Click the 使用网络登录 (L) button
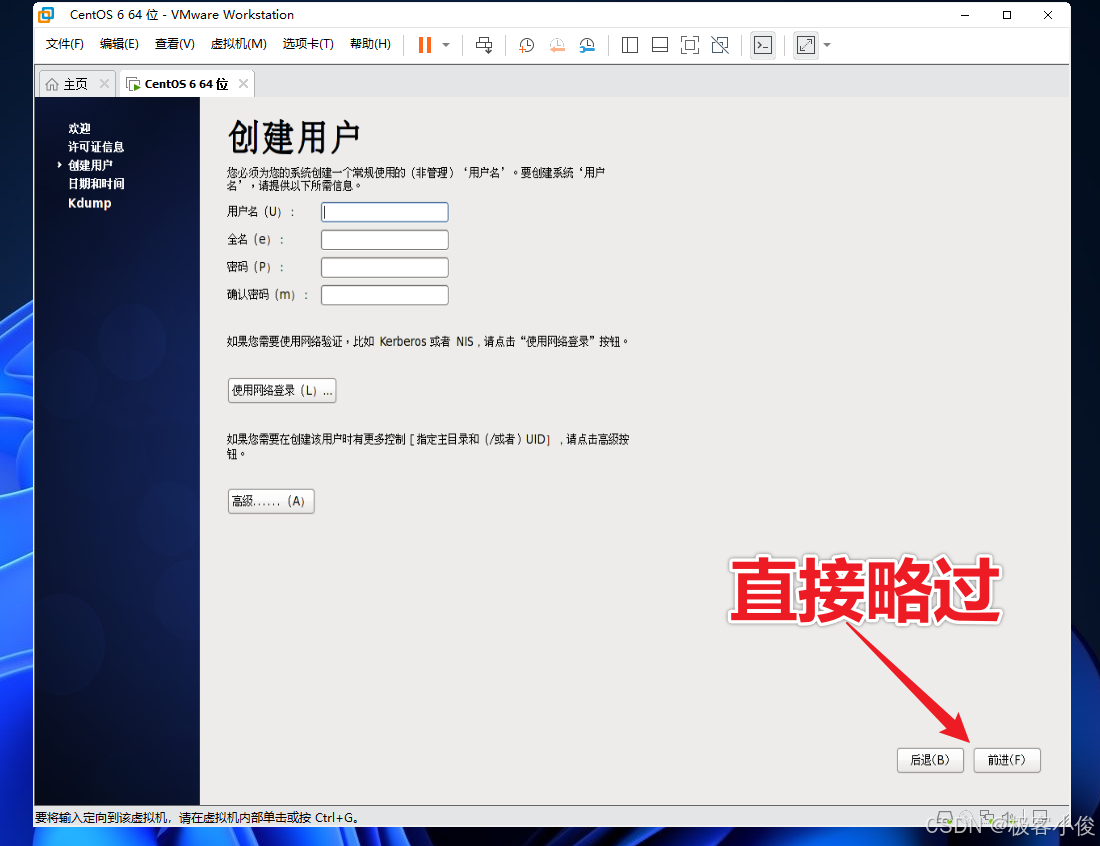 click(x=282, y=391)
